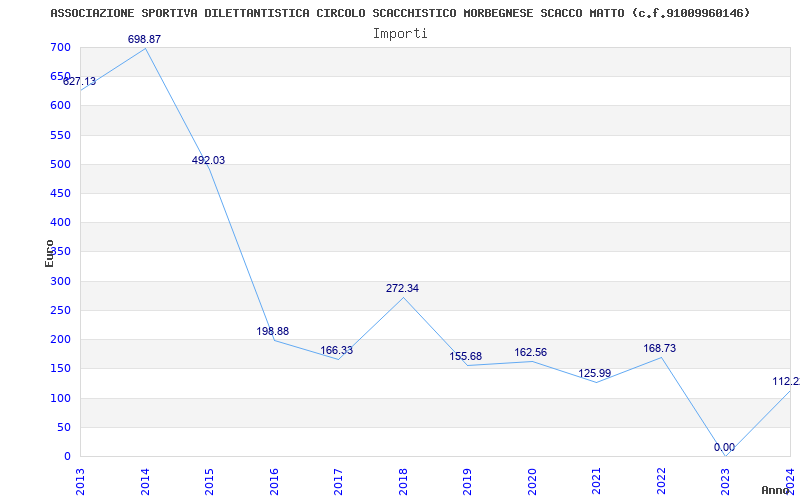Click the 627.13 data label for 2013

coord(79,82)
